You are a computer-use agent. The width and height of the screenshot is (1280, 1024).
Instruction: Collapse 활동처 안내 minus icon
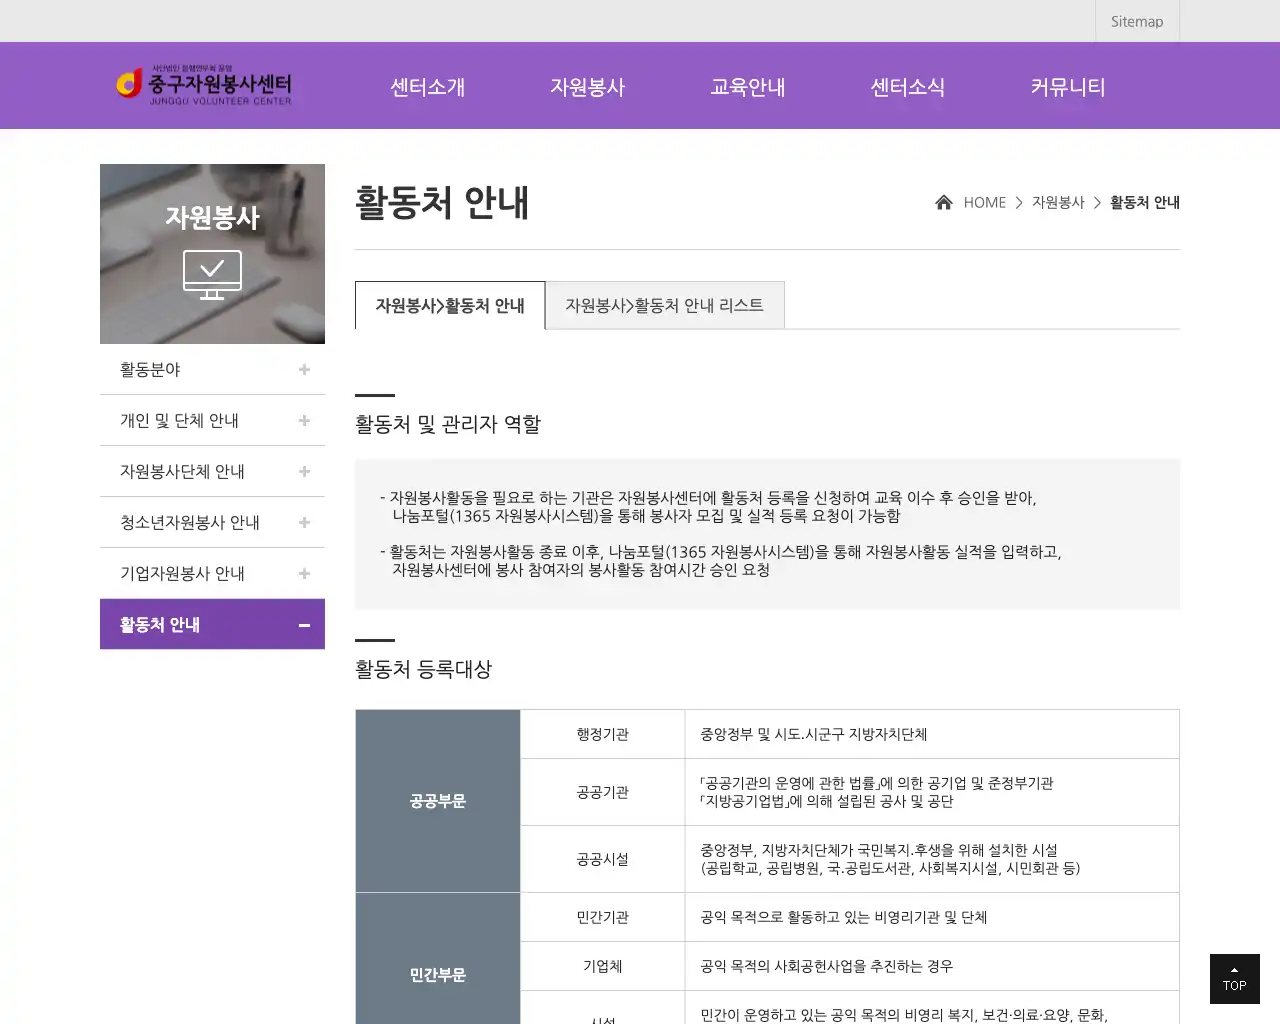point(304,625)
